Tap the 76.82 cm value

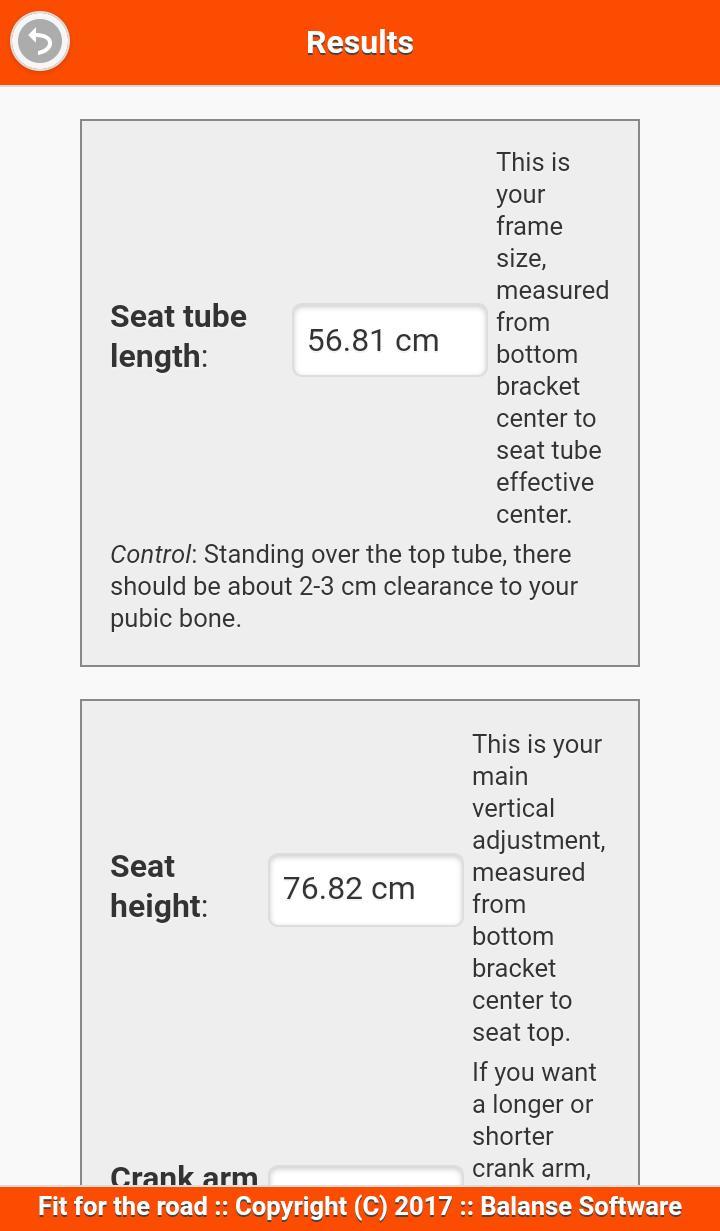349,888
